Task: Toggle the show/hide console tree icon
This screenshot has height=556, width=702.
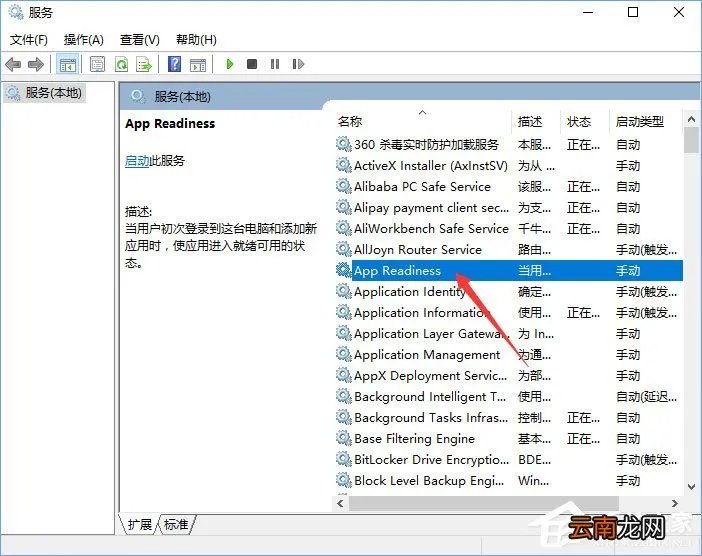Action: coord(68,64)
